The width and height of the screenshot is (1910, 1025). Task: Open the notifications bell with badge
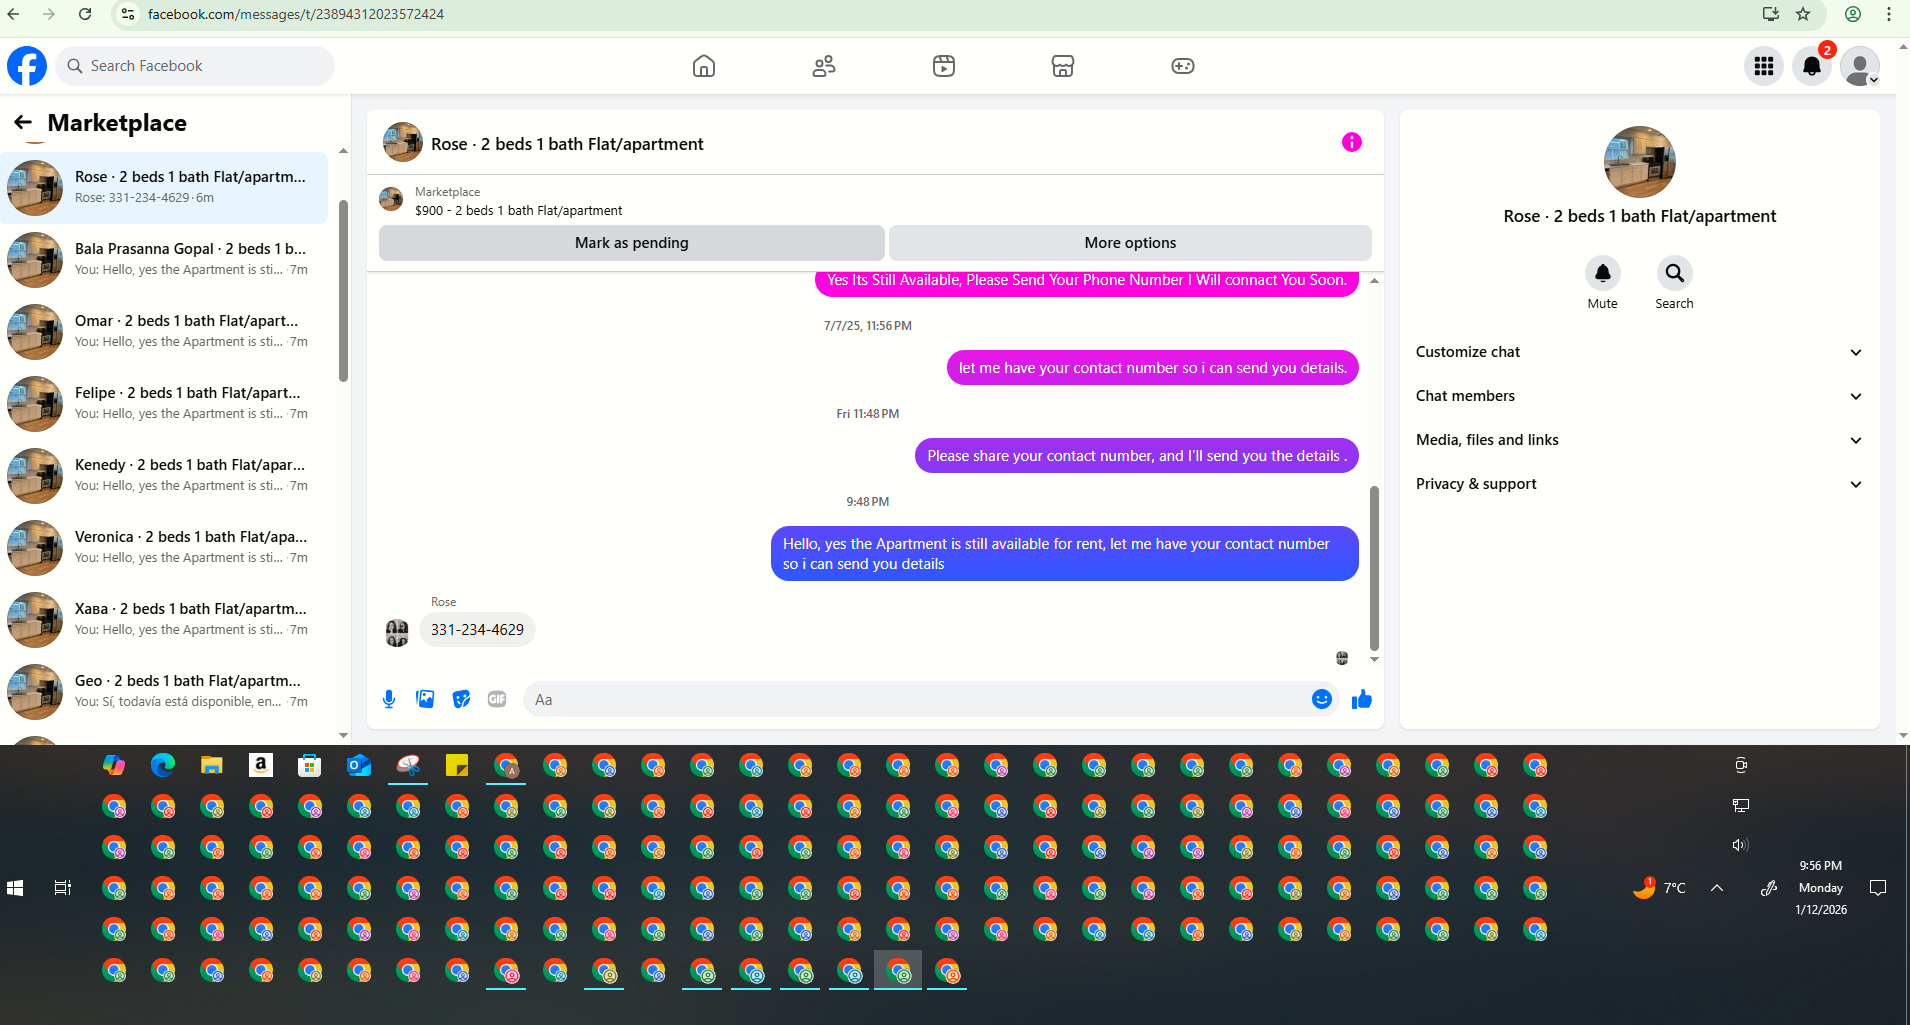click(1812, 66)
